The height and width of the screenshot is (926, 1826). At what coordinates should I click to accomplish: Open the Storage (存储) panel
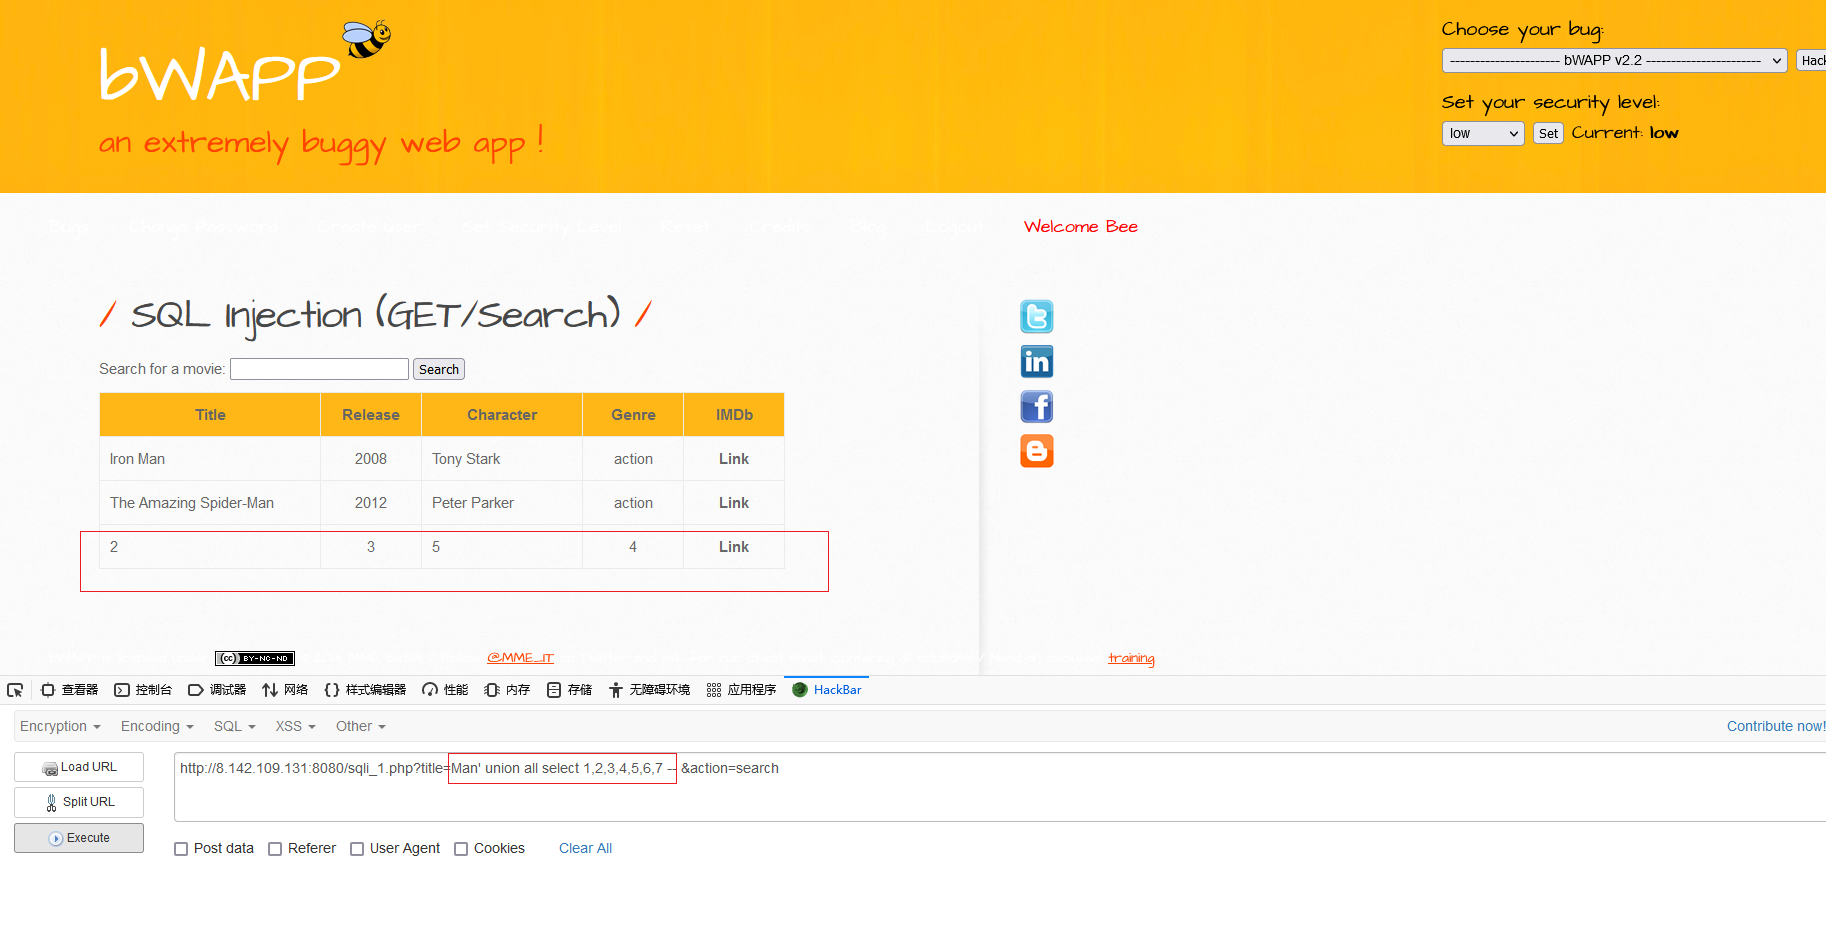[x=569, y=690]
